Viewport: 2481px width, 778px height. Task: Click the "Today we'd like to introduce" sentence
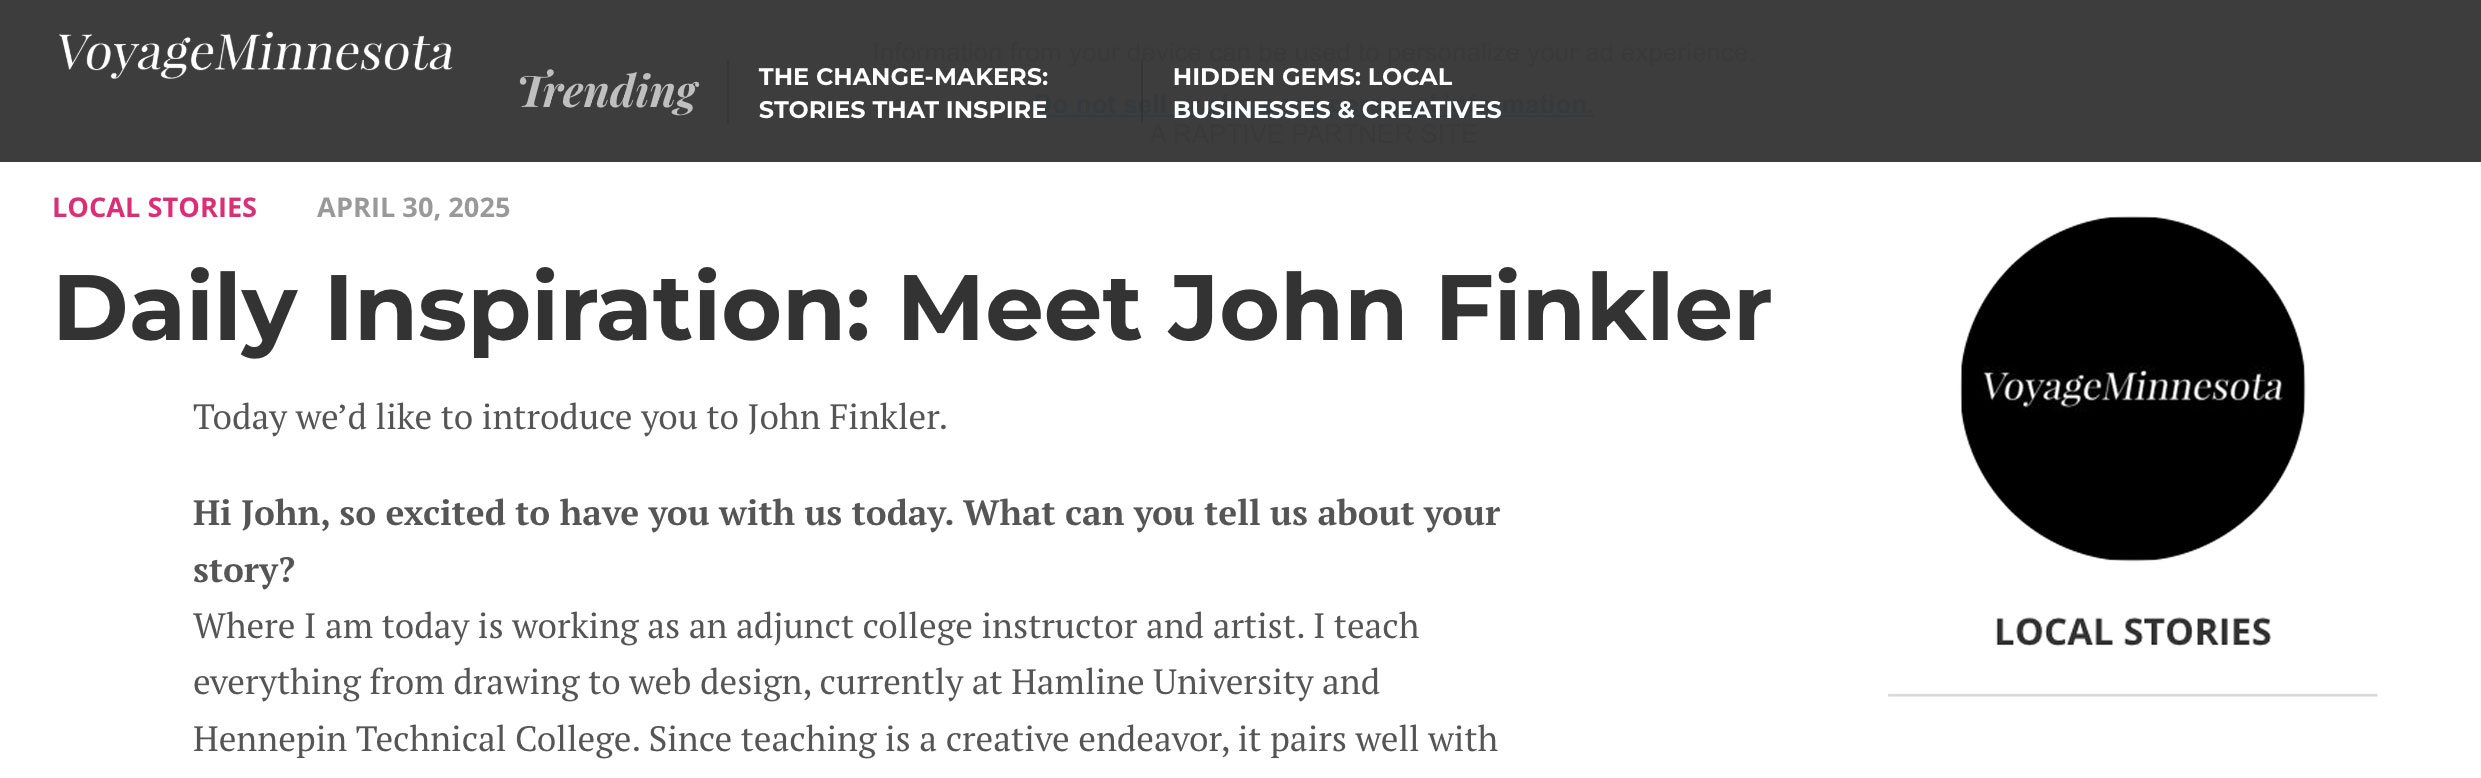(569, 417)
